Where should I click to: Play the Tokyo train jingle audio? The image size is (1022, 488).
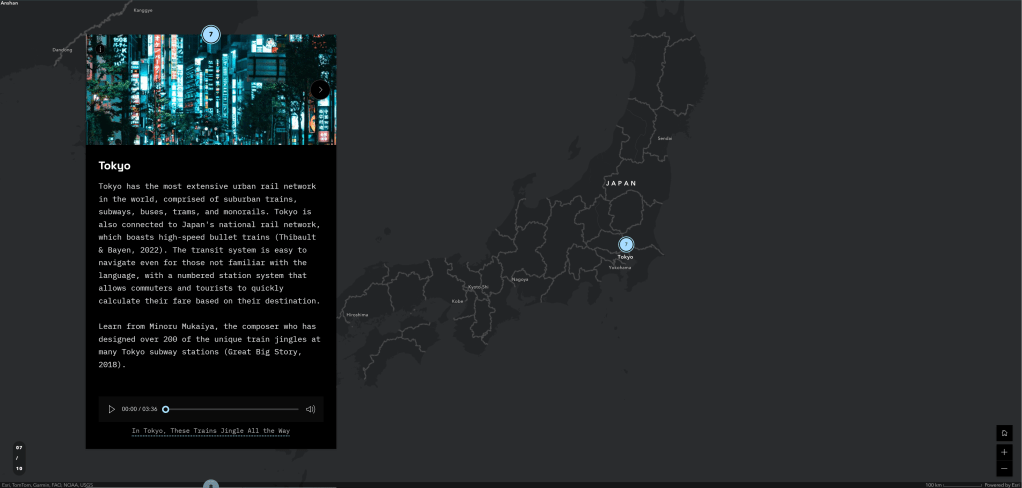(x=112, y=409)
